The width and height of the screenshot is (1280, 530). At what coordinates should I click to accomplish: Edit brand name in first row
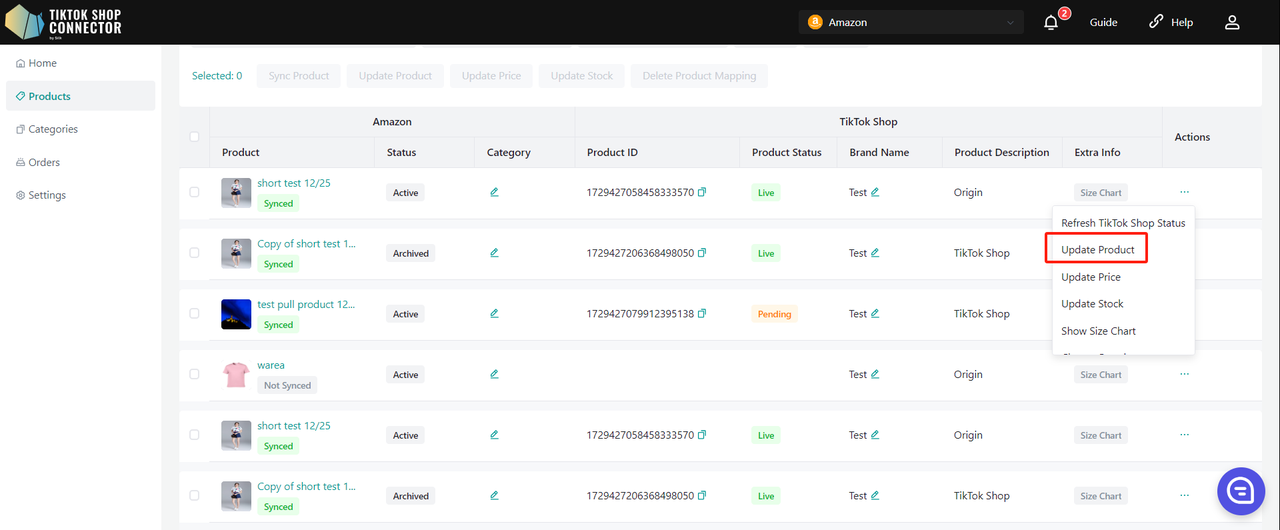(875, 192)
